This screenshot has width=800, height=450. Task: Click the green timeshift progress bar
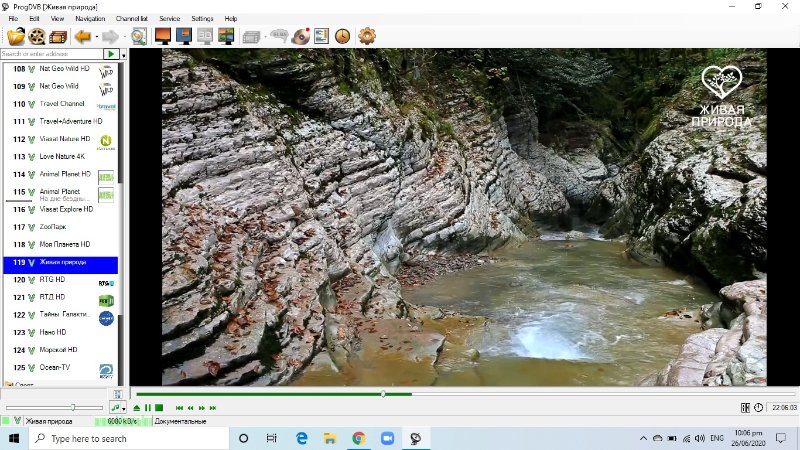(274, 394)
